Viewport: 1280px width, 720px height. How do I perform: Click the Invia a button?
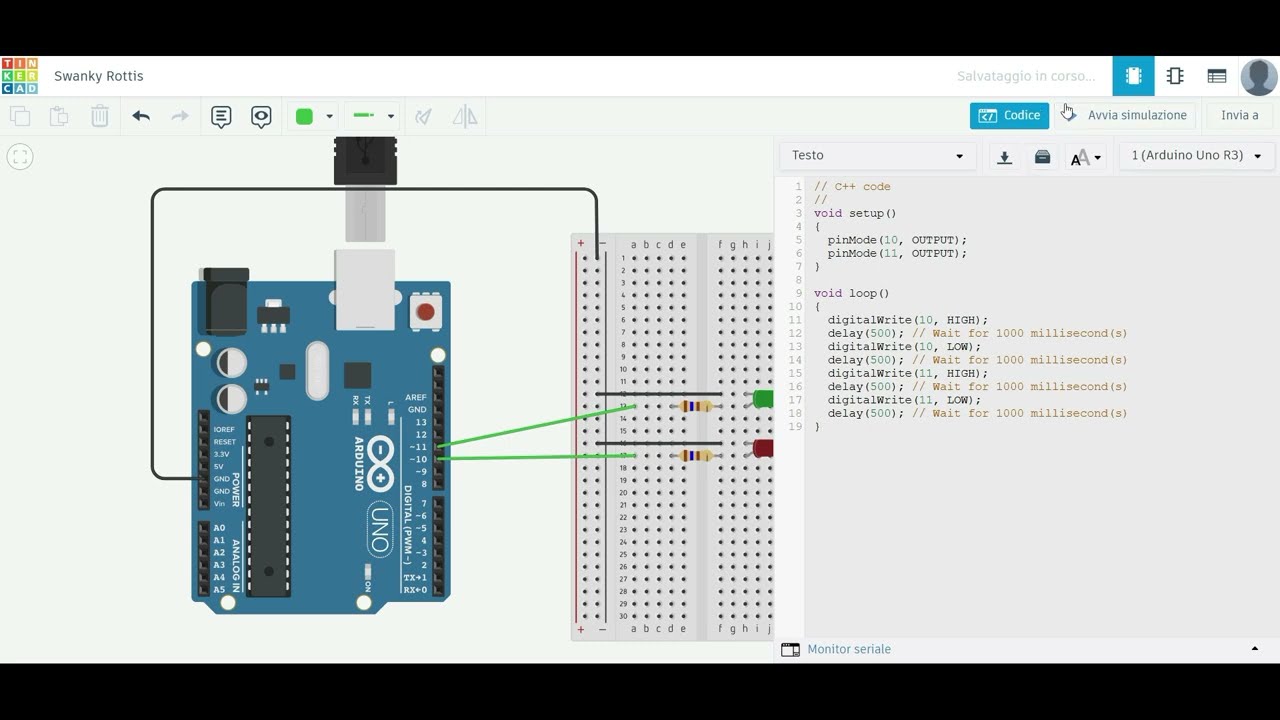(1240, 115)
